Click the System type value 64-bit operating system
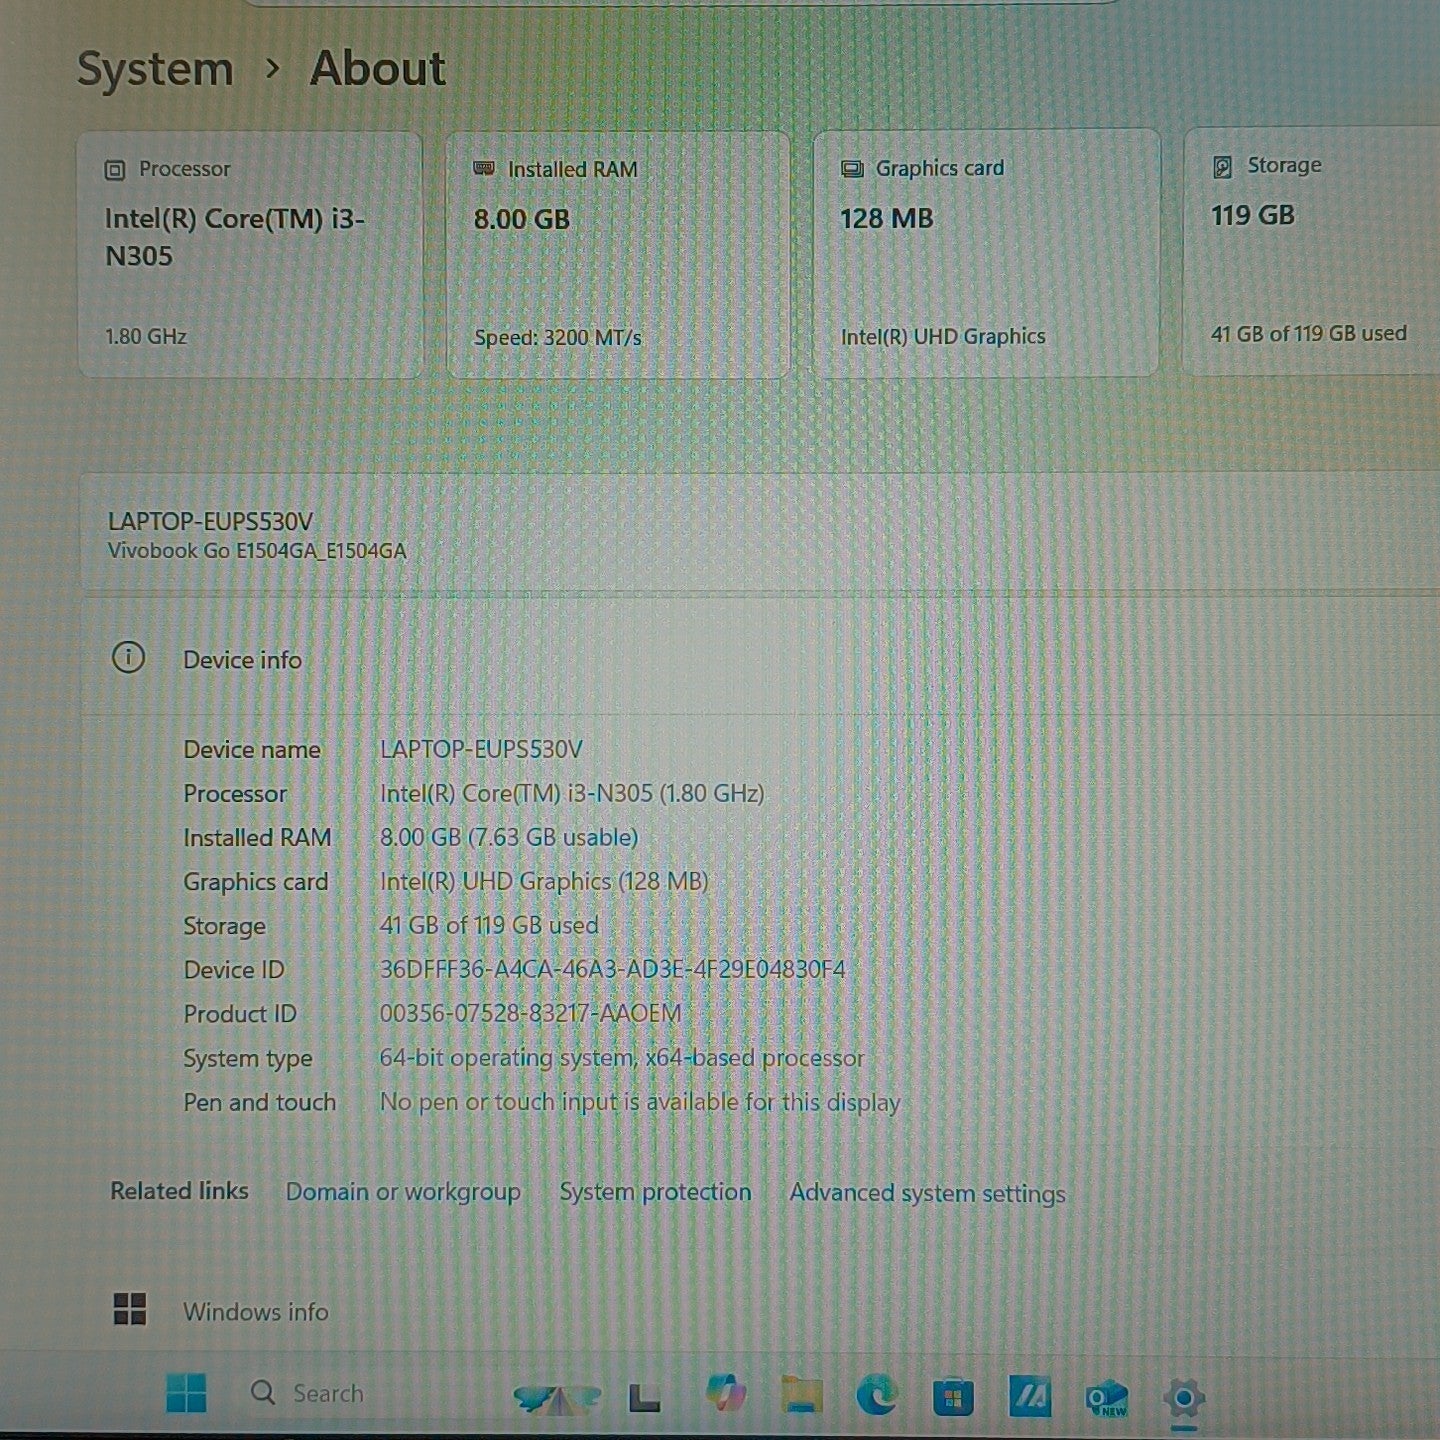This screenshot has width=1440, height=1440. [x=621, y=1057]
